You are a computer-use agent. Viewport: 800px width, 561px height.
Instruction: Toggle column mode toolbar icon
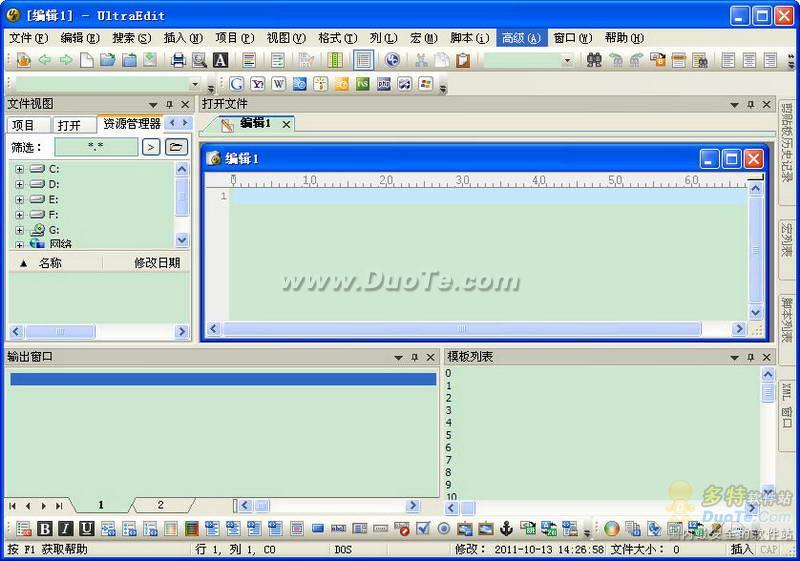[x=335, y=60]
